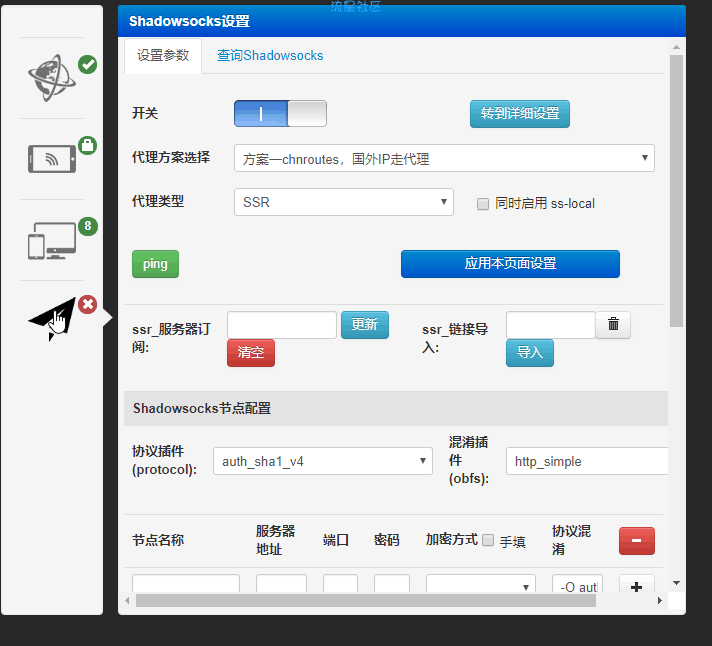This screenshot has height=646, width=712.
Task: Click the ssr_服务器订阅 input field
Action: click(282, 325)
